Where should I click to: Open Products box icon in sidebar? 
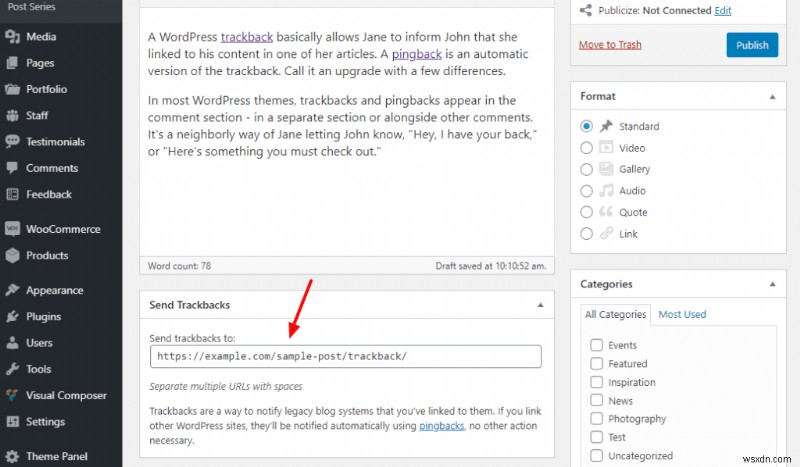[x=12, y=255]
